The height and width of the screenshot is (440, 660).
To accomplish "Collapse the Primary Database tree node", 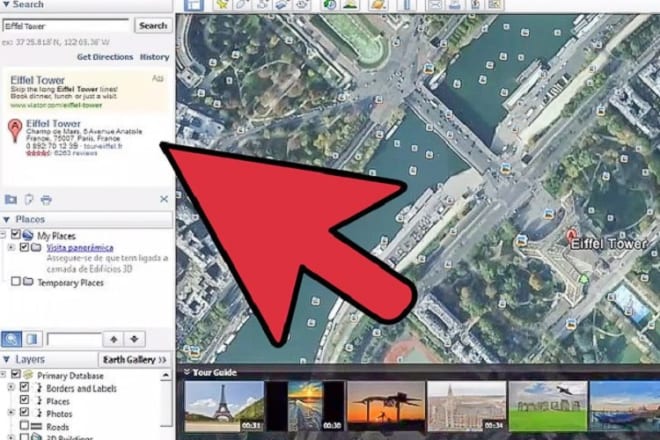I will pos(3,374).
